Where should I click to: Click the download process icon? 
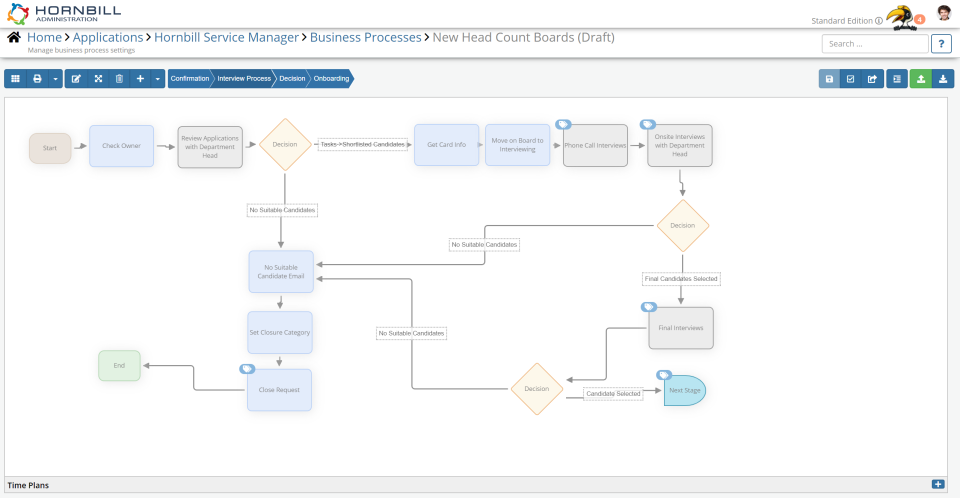coord(943,78)
